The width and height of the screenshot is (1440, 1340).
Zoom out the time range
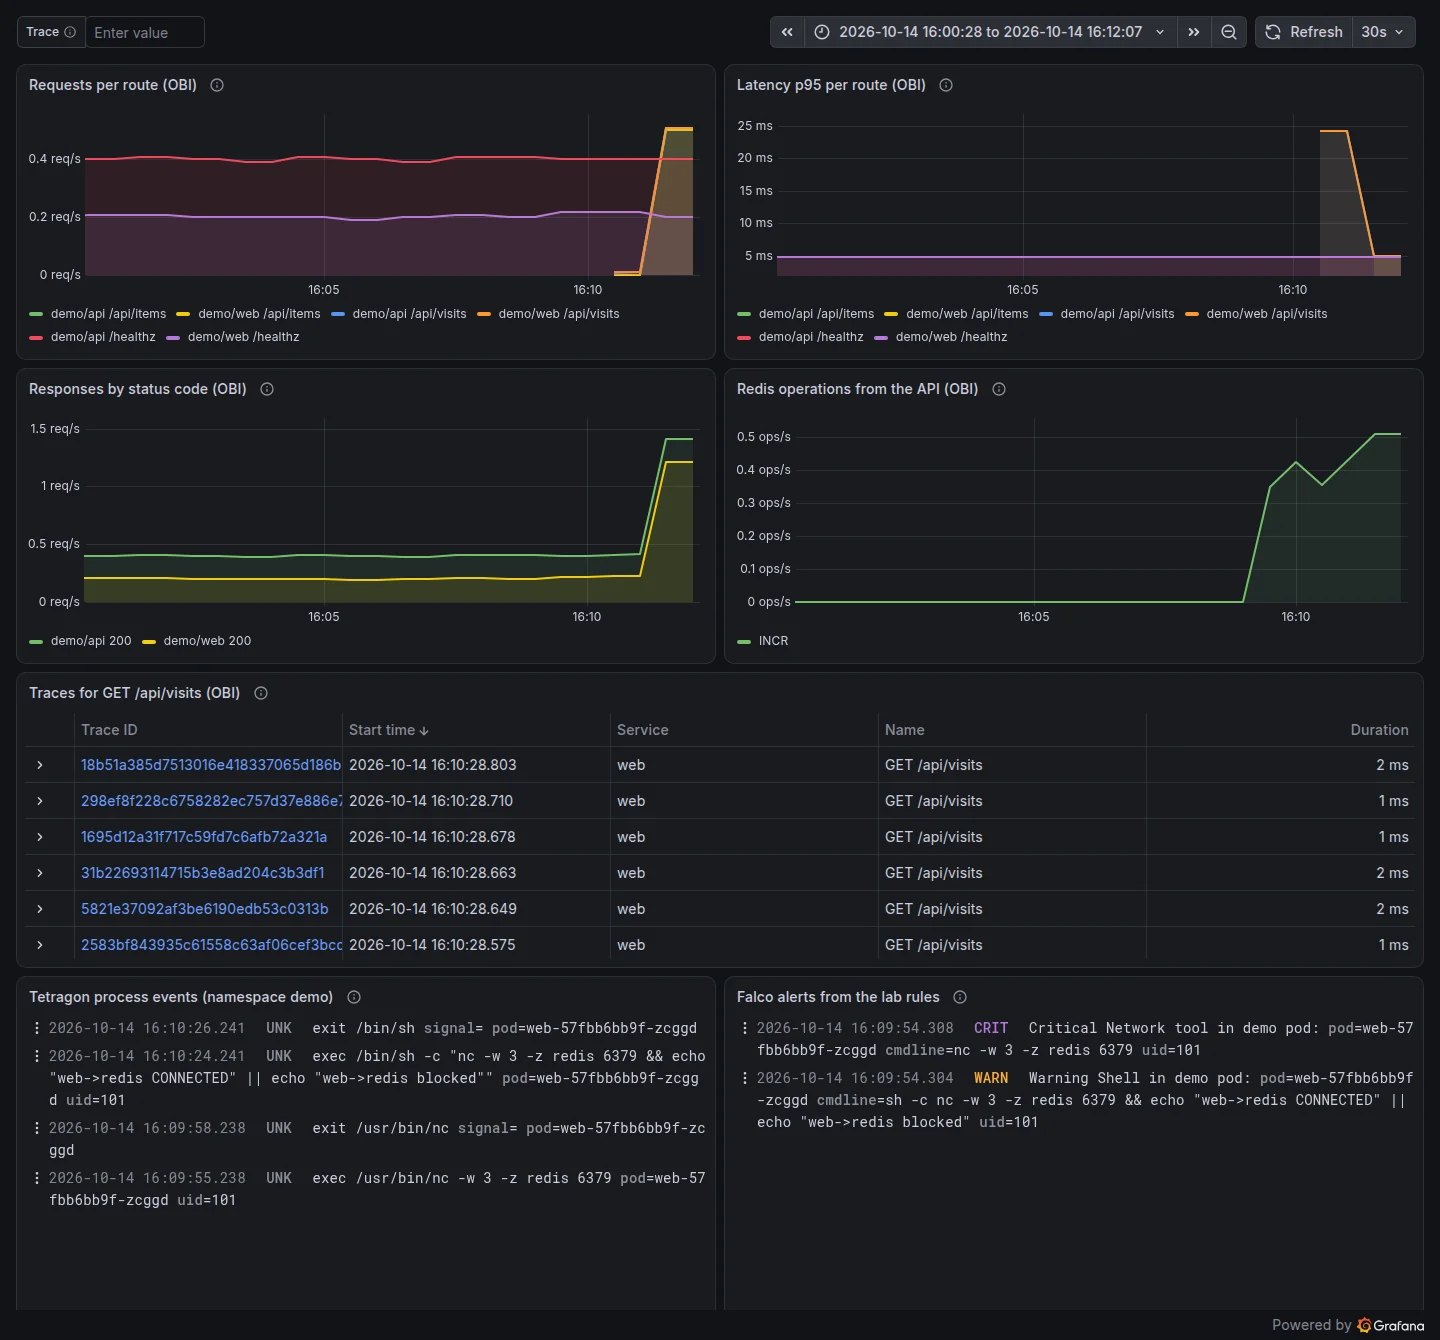pyautogui.click(x=1229, y=32)
